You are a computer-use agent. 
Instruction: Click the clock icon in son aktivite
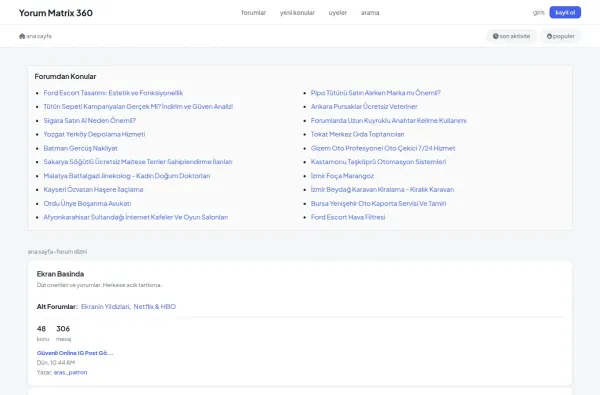496,36
